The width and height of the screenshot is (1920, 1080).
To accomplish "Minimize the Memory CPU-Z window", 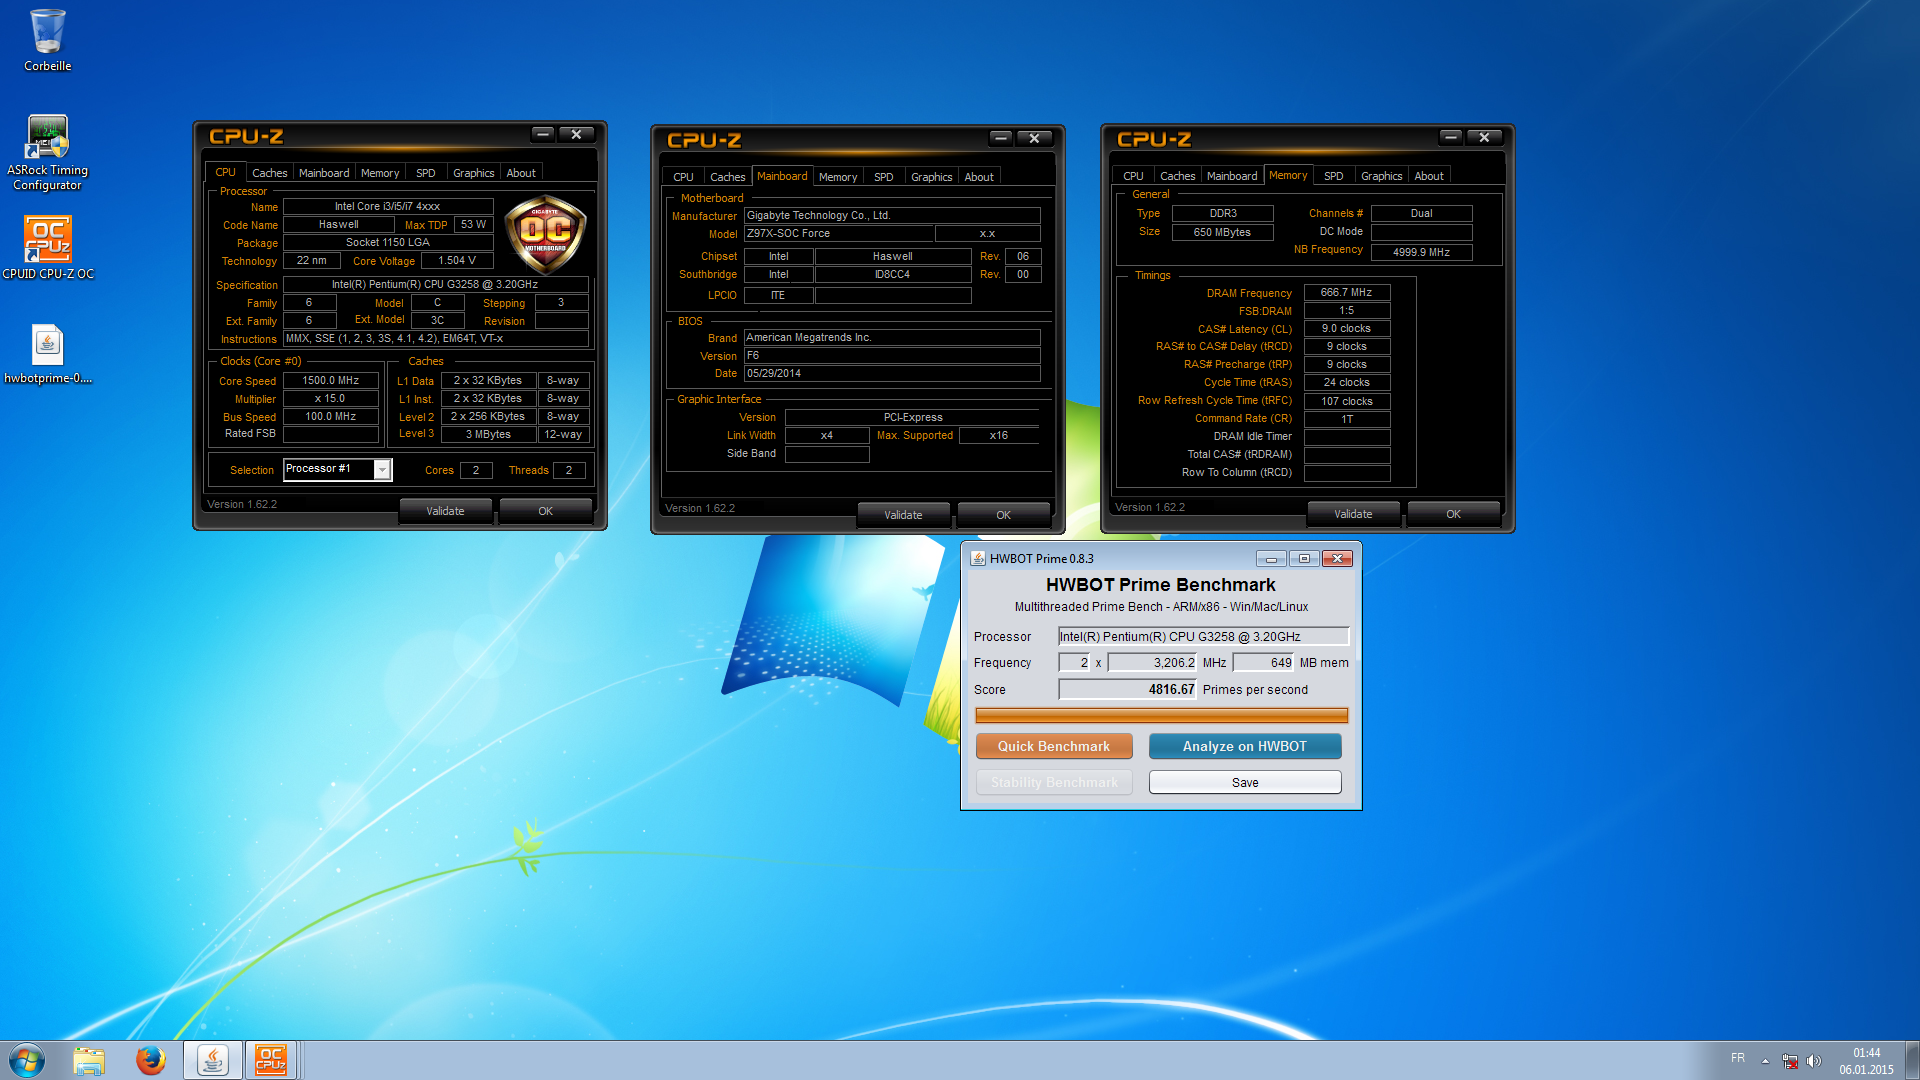I will point(1451,137).
